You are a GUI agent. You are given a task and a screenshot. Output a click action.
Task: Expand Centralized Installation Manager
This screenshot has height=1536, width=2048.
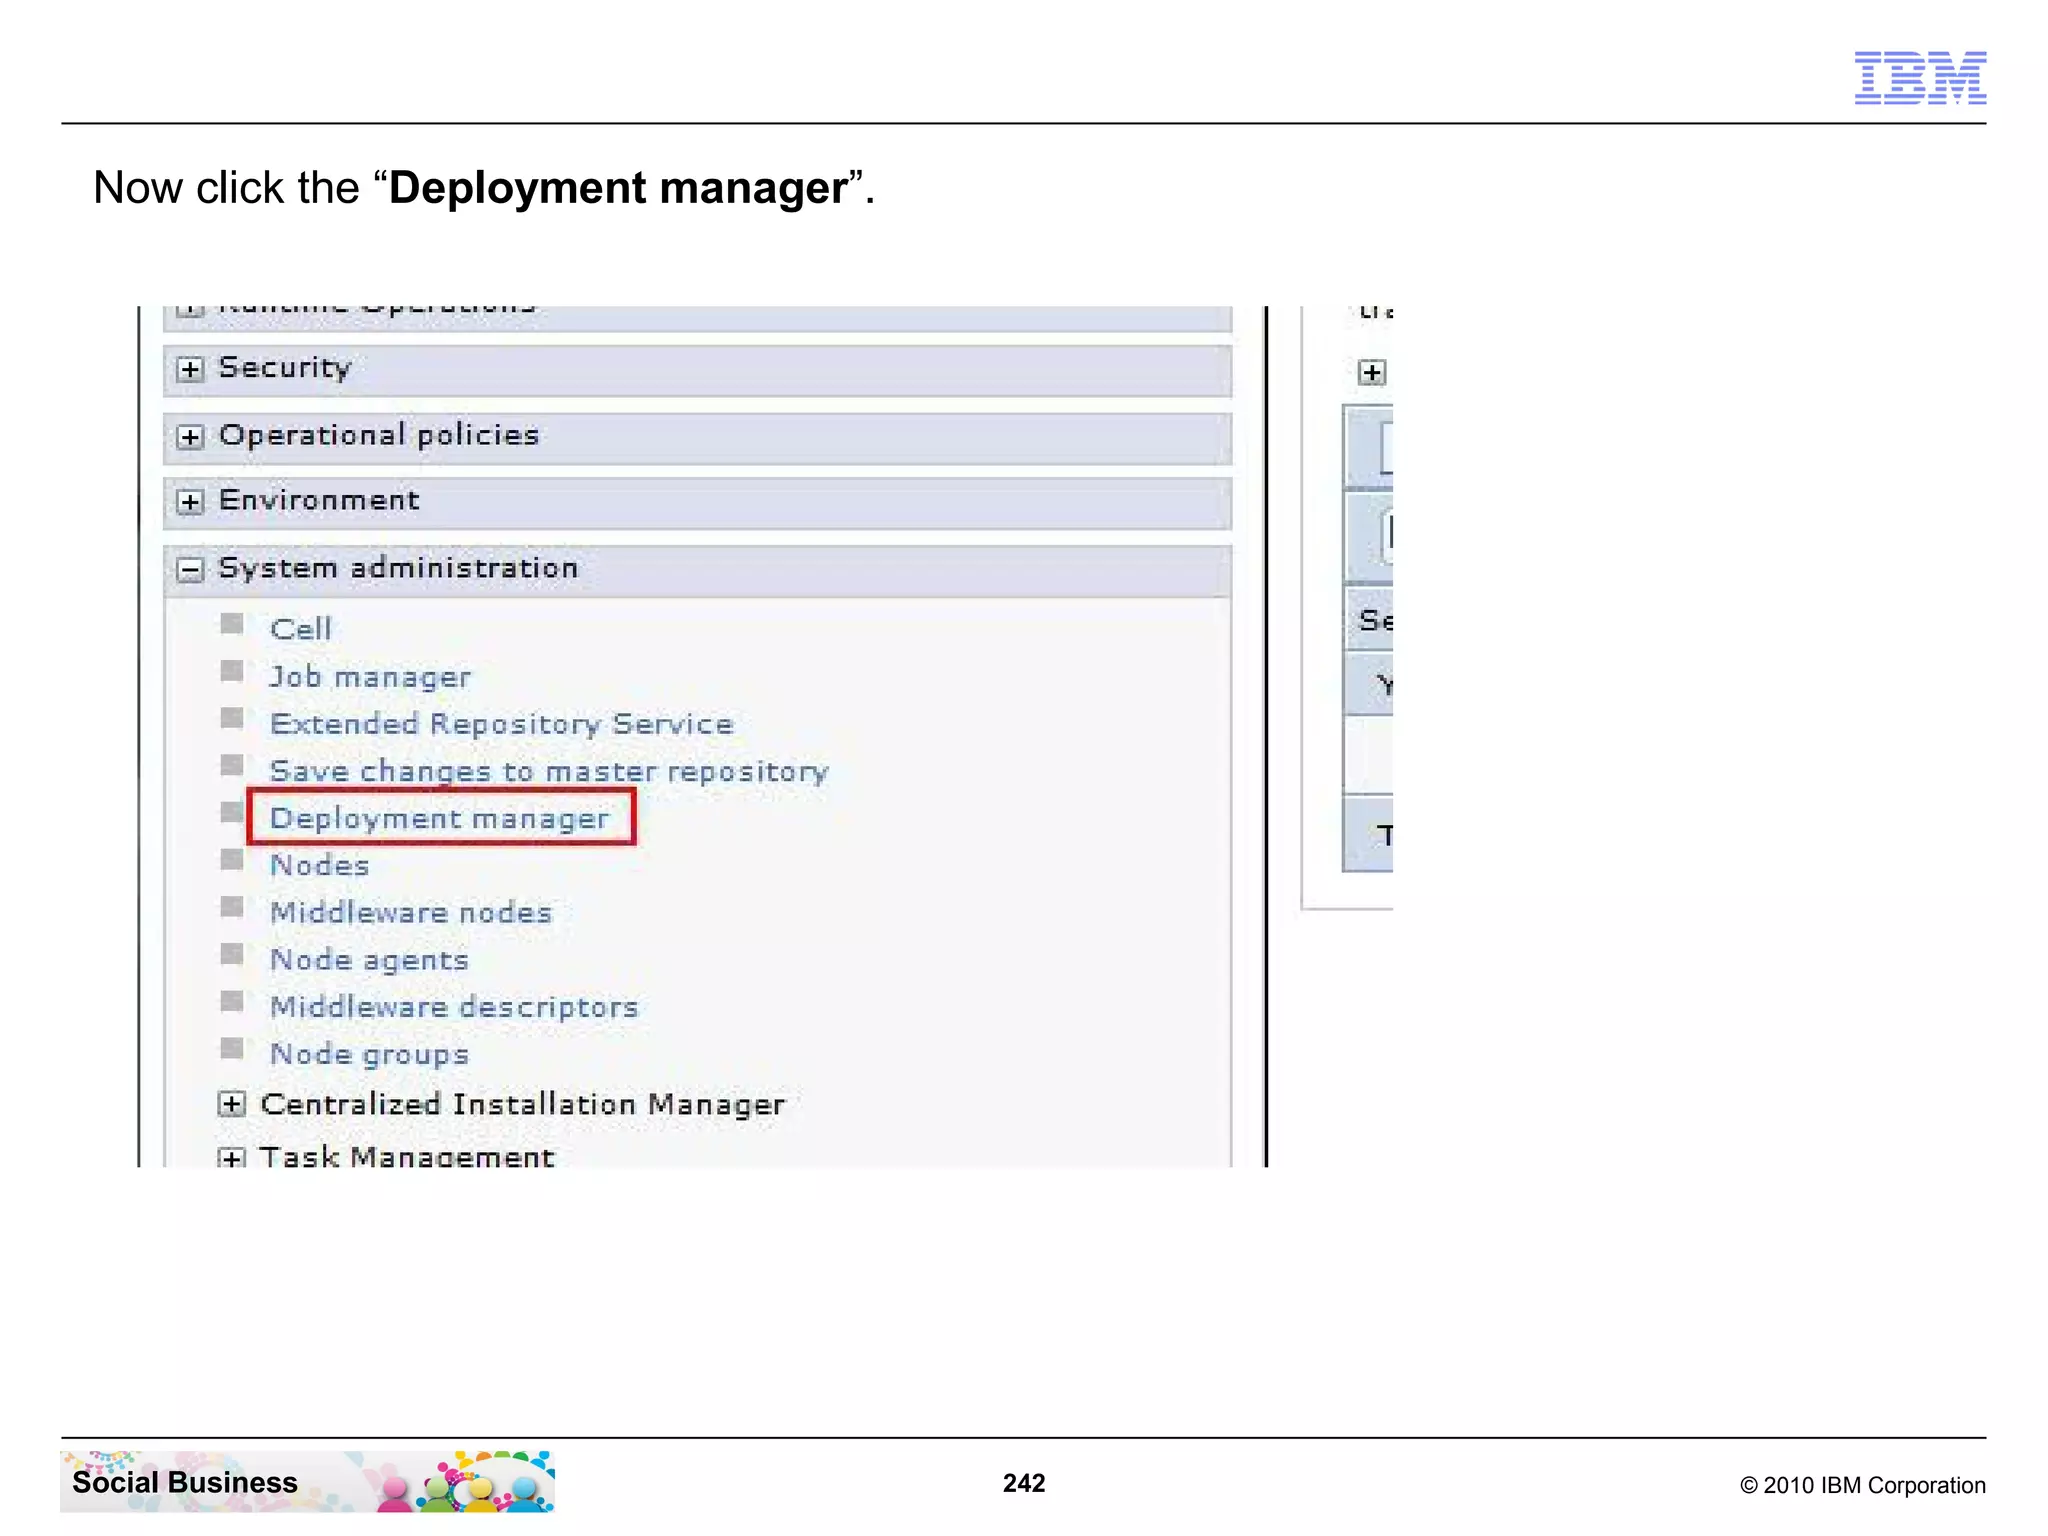click(232, 1104)
